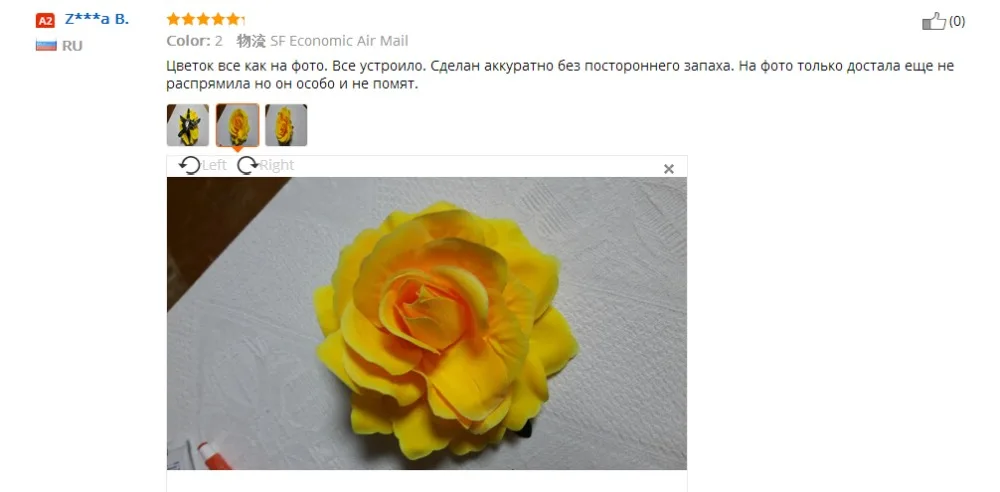Open reviewer Z***a B. profile
Image resolution: width=1000 pixels, height=492 pixels.
(x=96, y=19)
